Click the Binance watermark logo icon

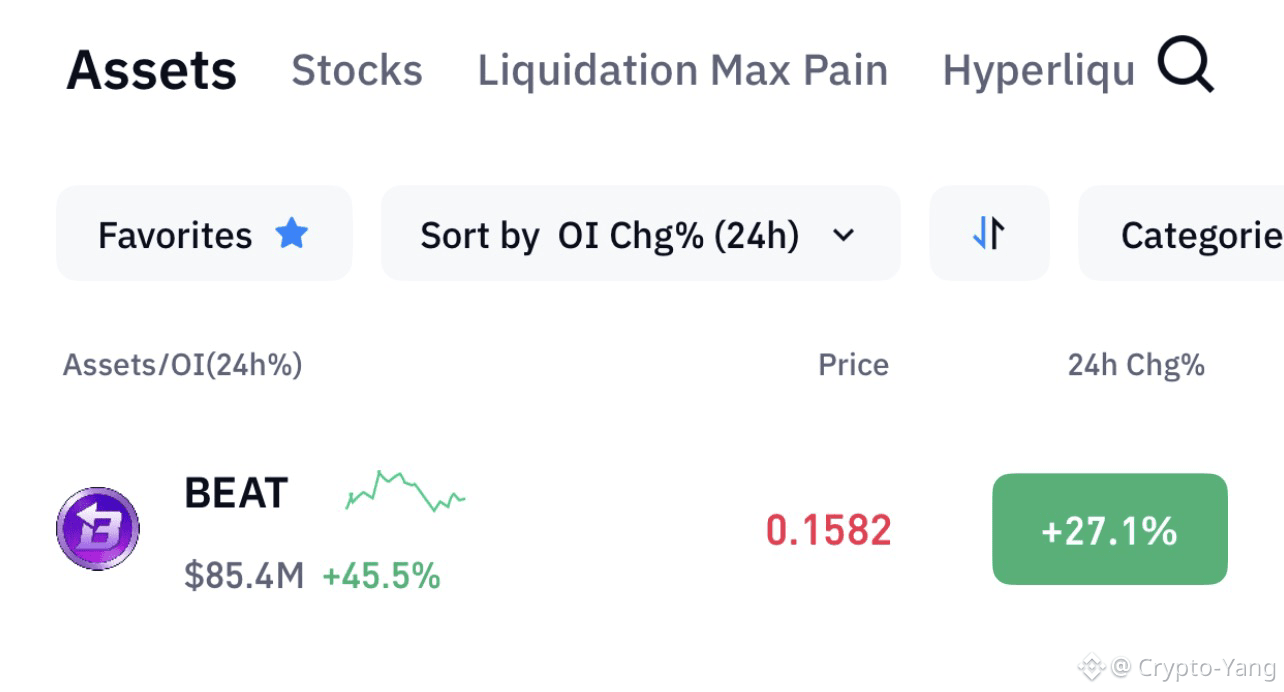tap(1090, 667)
